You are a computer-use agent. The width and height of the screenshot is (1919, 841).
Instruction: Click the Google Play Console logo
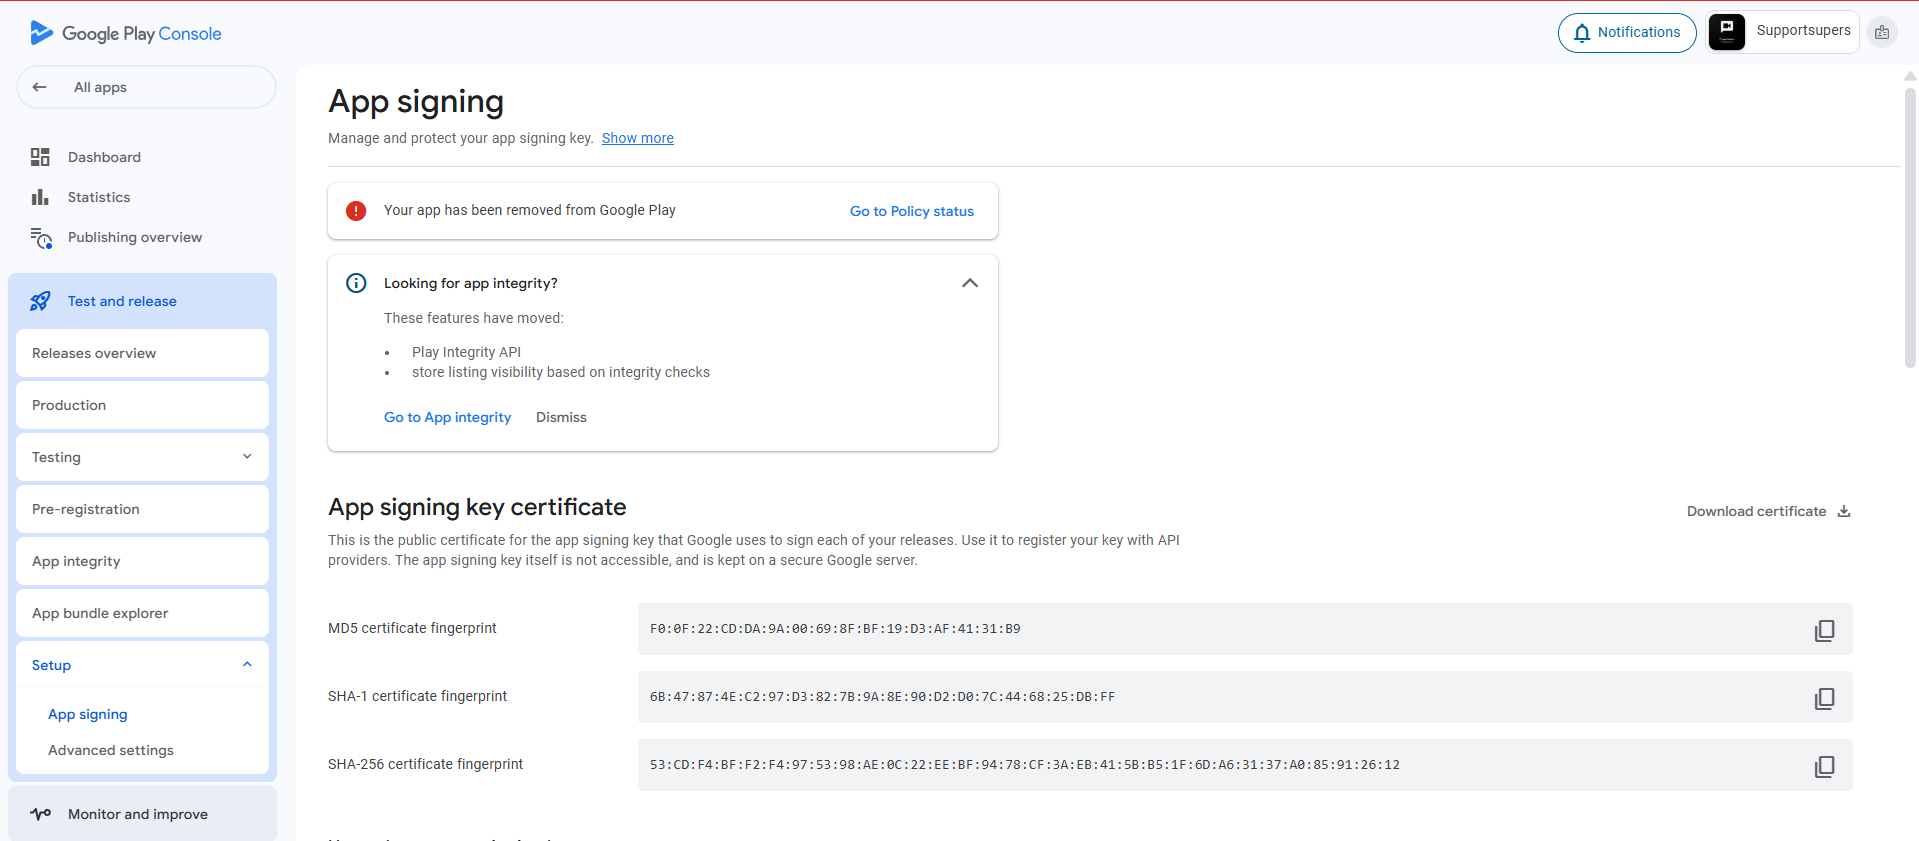pyautogui.click(x=126, y=33)
